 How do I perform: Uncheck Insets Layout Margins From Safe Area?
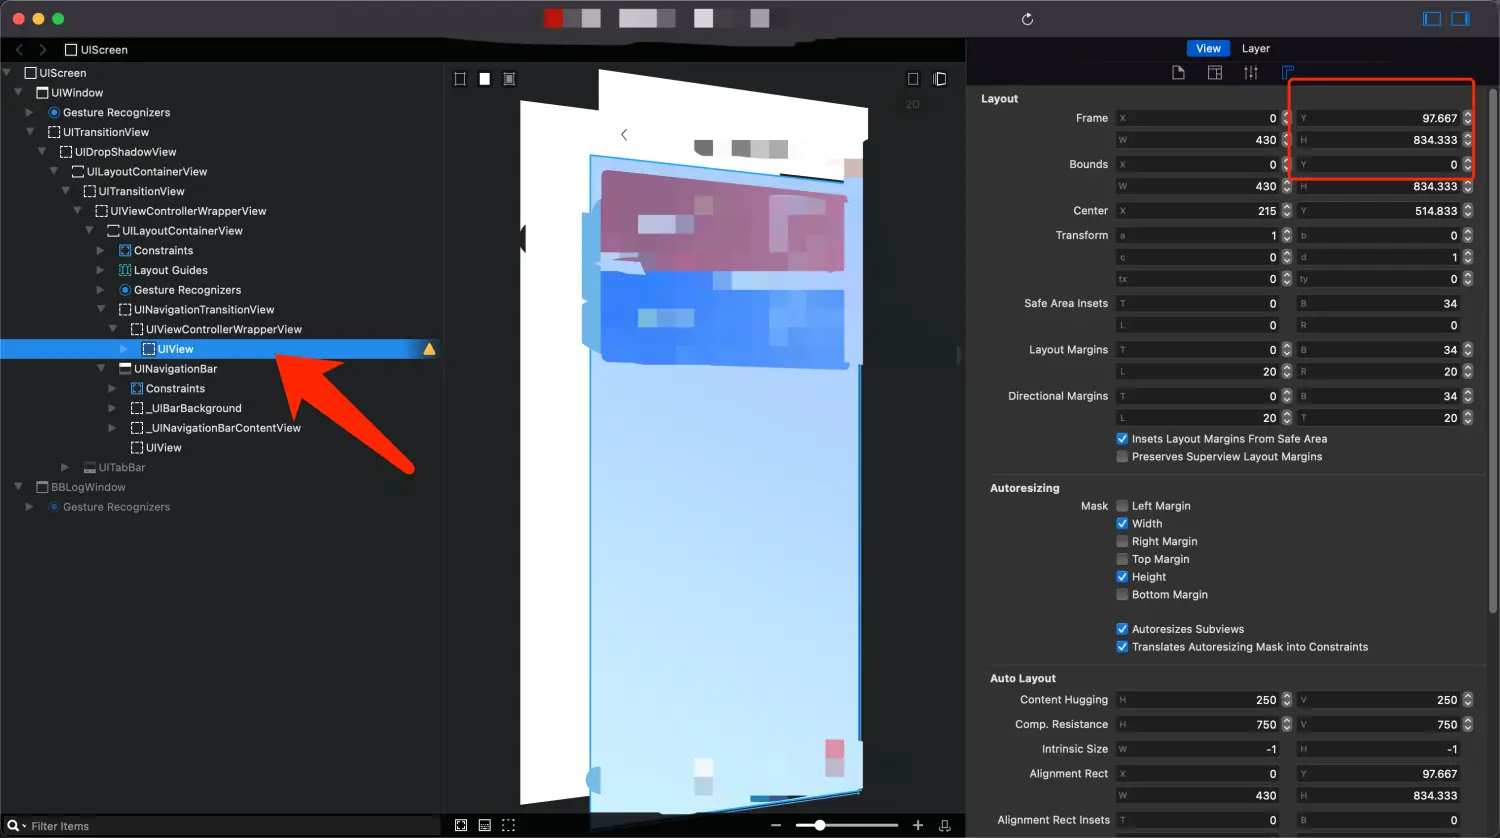pyautogui.click(x=1122, y=439)
